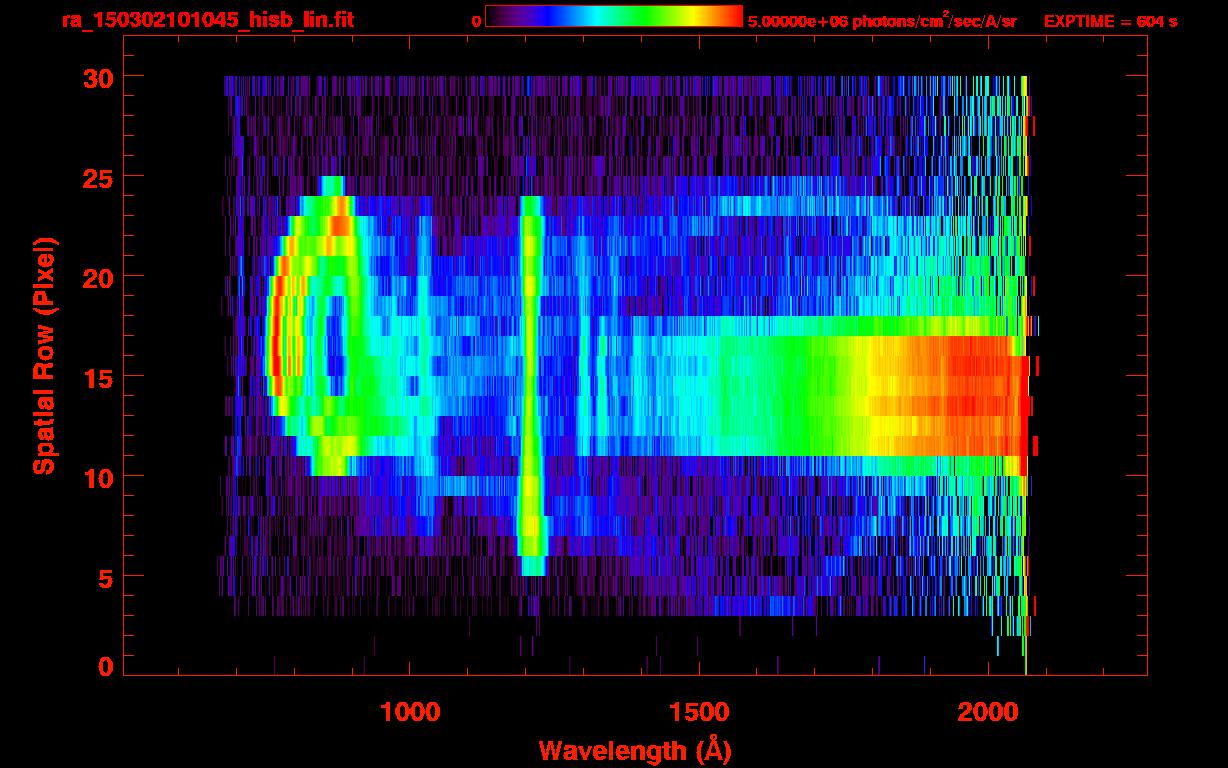This screenshot has height=768, width=1228.
Task: Click the y-axis tick label 25
Action: coord(97,177)
